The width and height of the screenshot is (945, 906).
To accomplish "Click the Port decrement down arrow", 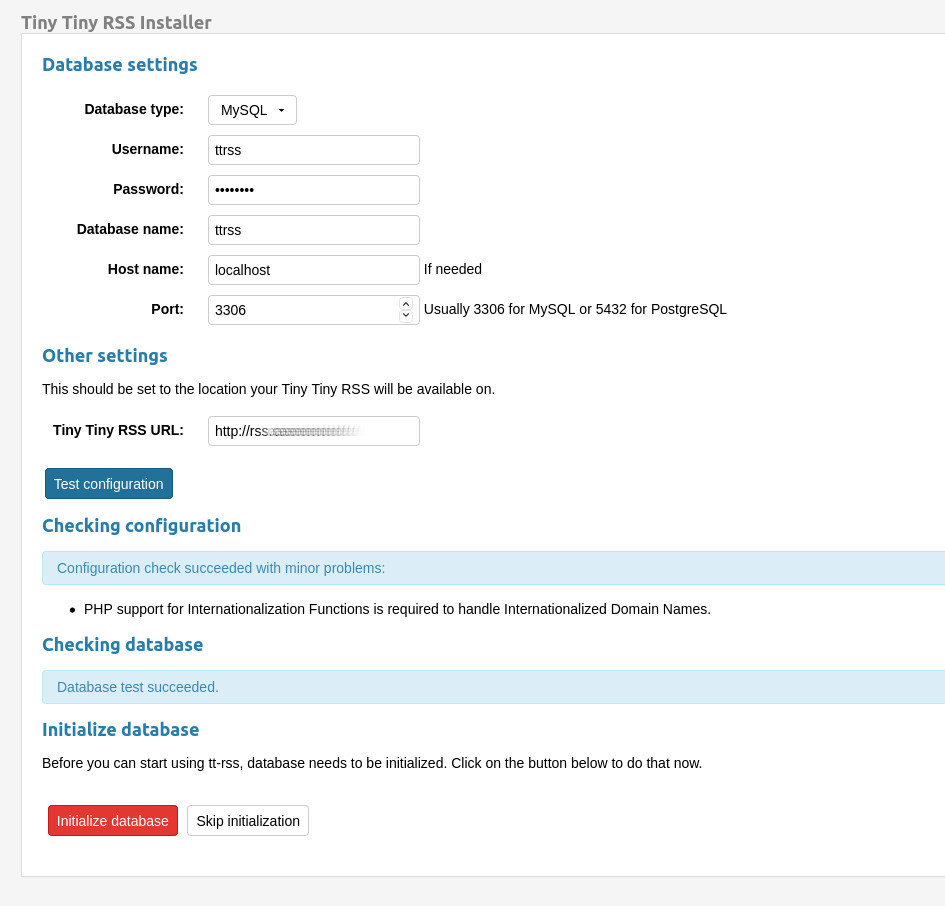I will [405, 316].
